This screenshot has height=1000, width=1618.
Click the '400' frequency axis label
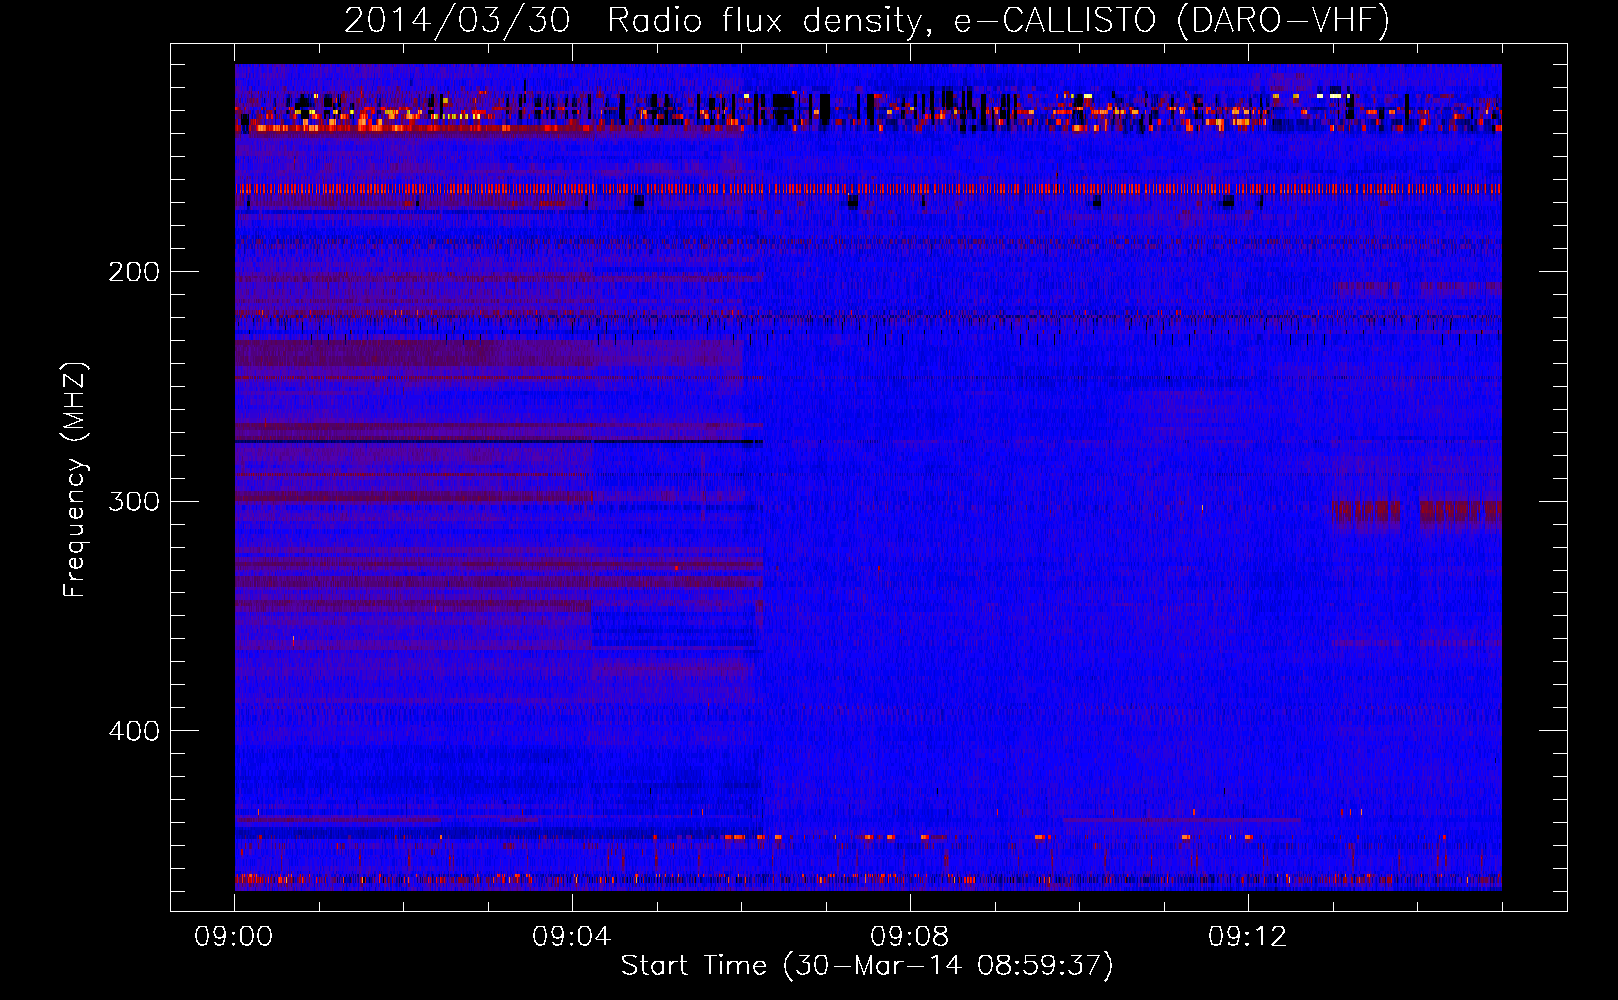coord(134,731)
